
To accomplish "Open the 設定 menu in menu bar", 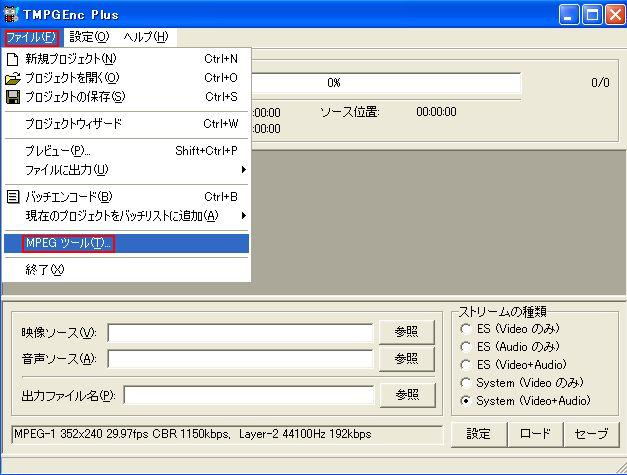I will coord(89,37).
